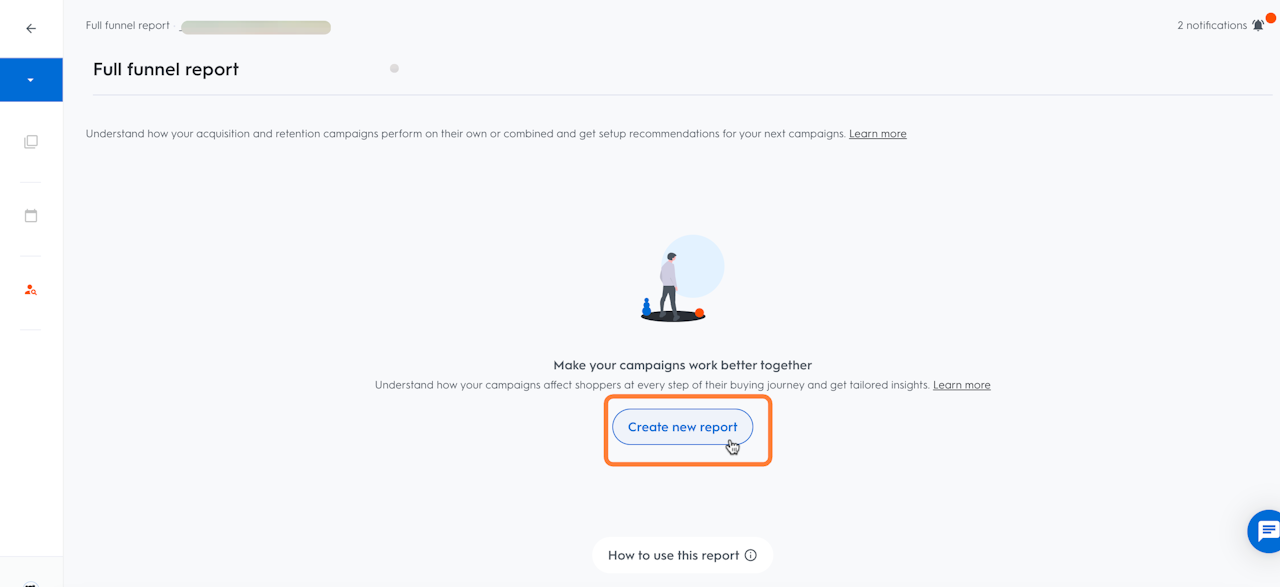Open Learn more link after setup recommendations
Viewport: 1280px width, 587px height.
click(x=877, y=134)
